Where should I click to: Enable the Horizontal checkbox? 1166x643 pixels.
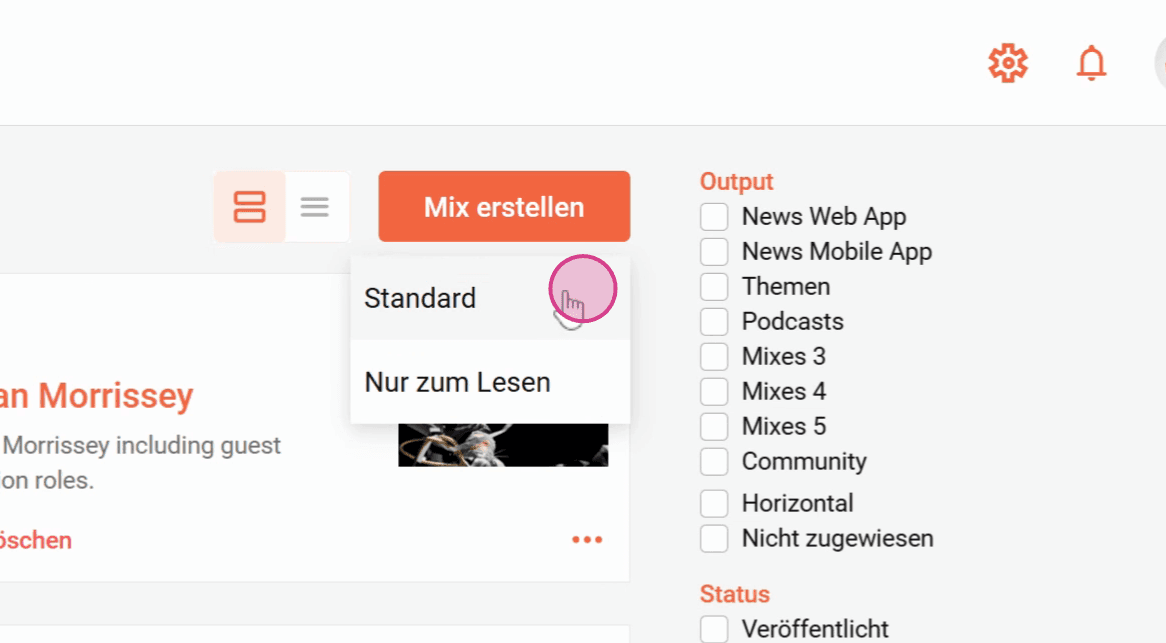pos(714,504)
